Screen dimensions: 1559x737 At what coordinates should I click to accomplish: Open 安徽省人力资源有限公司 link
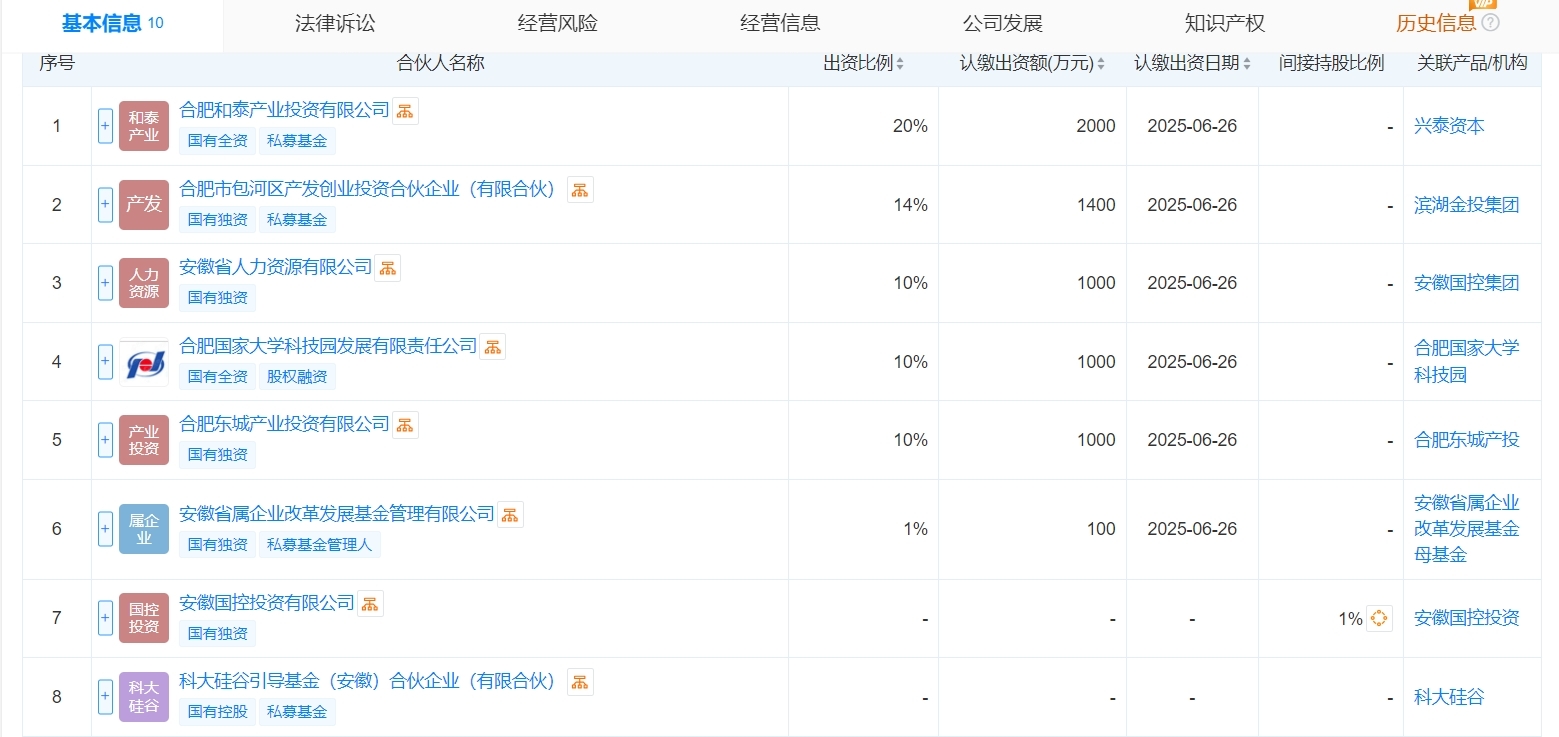[275, 267]
